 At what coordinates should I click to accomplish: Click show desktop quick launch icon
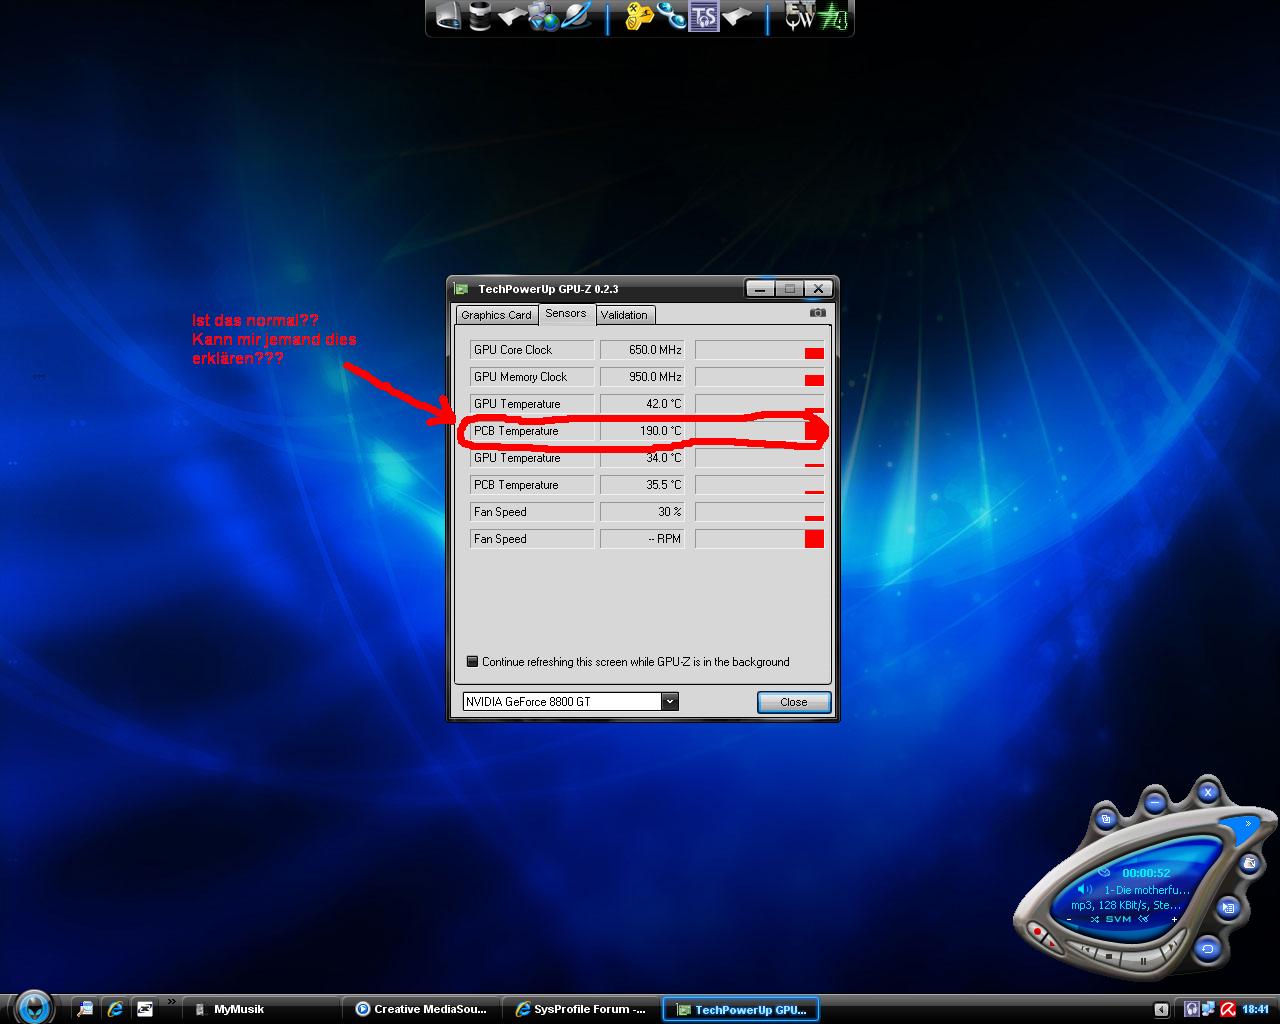(x=86, y=1009)
